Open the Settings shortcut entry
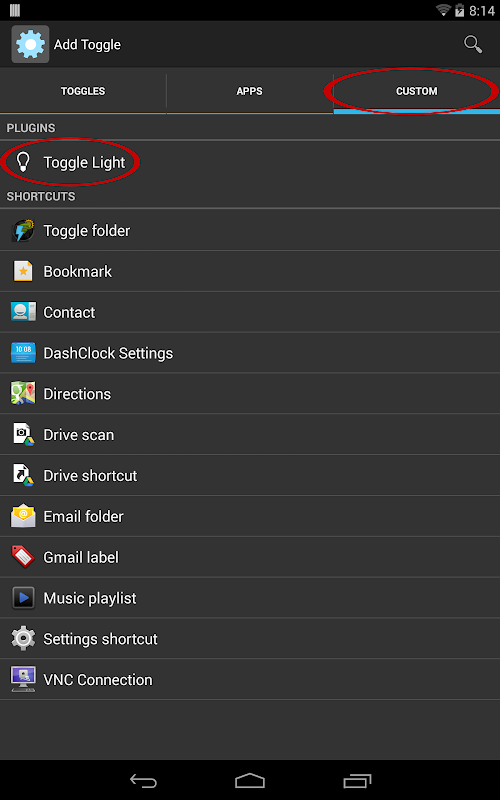 coord(250,639)
